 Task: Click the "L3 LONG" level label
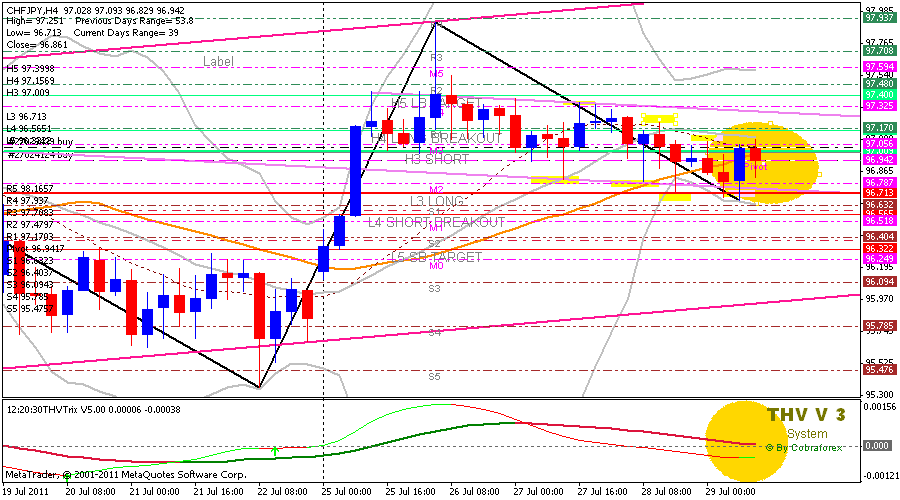tap(436, 201)
